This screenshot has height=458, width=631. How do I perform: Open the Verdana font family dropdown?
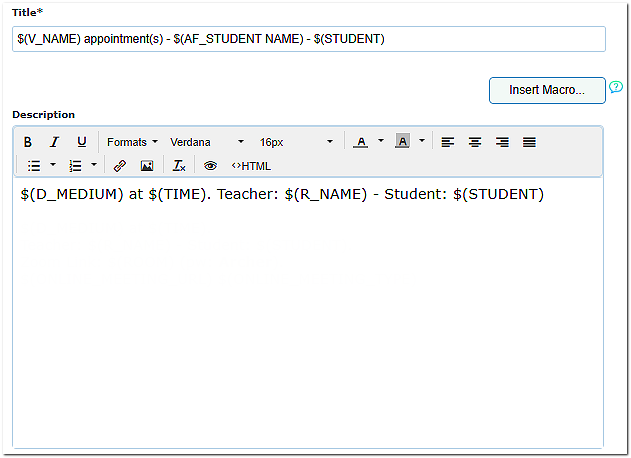click(x=206, y=142)
